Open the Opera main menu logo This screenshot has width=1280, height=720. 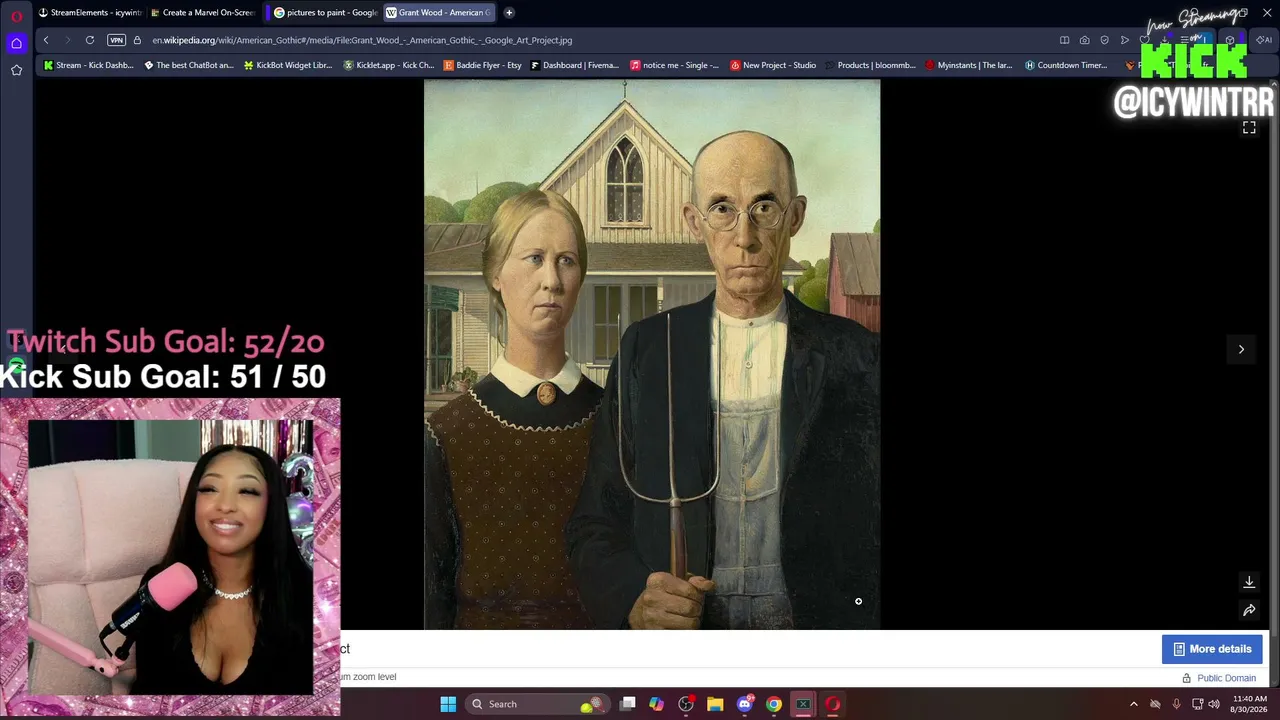16,16
